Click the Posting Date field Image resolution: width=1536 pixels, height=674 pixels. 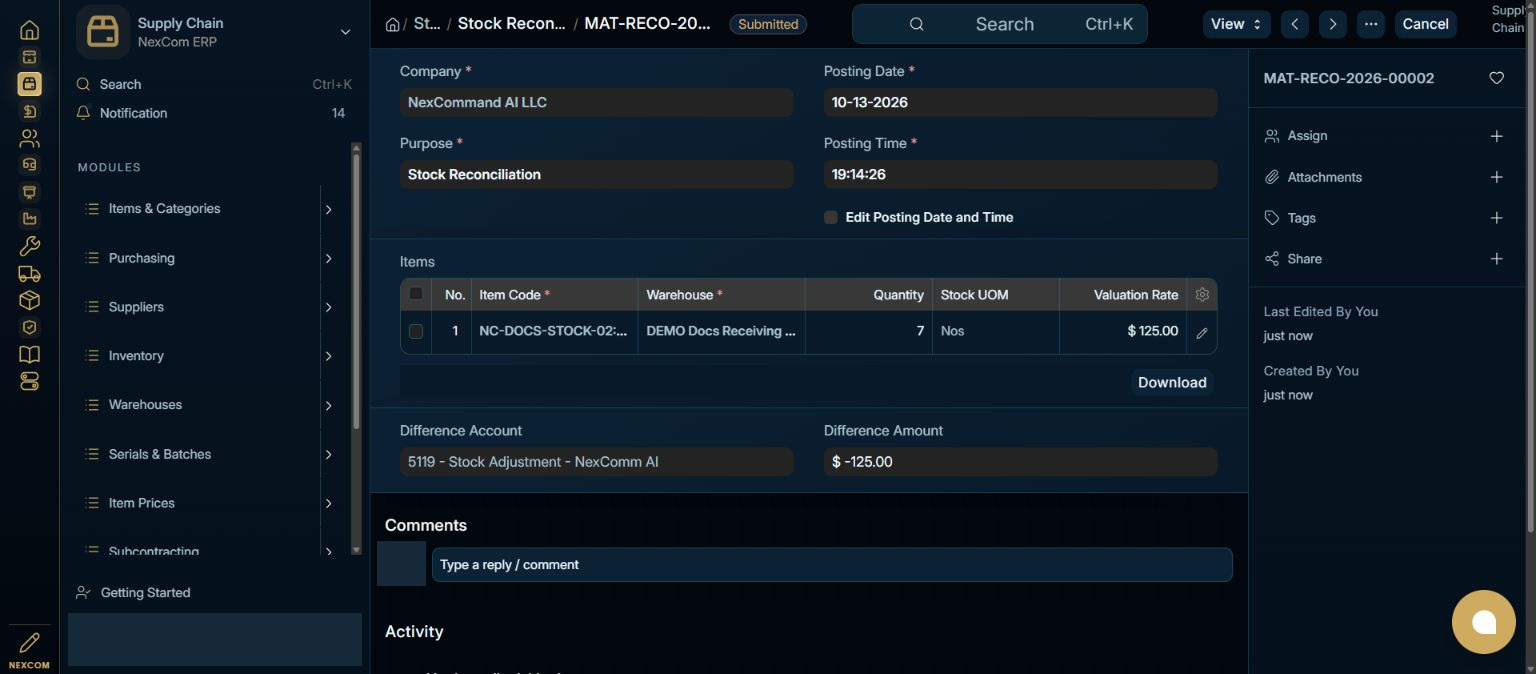(x=1020, y=102)
